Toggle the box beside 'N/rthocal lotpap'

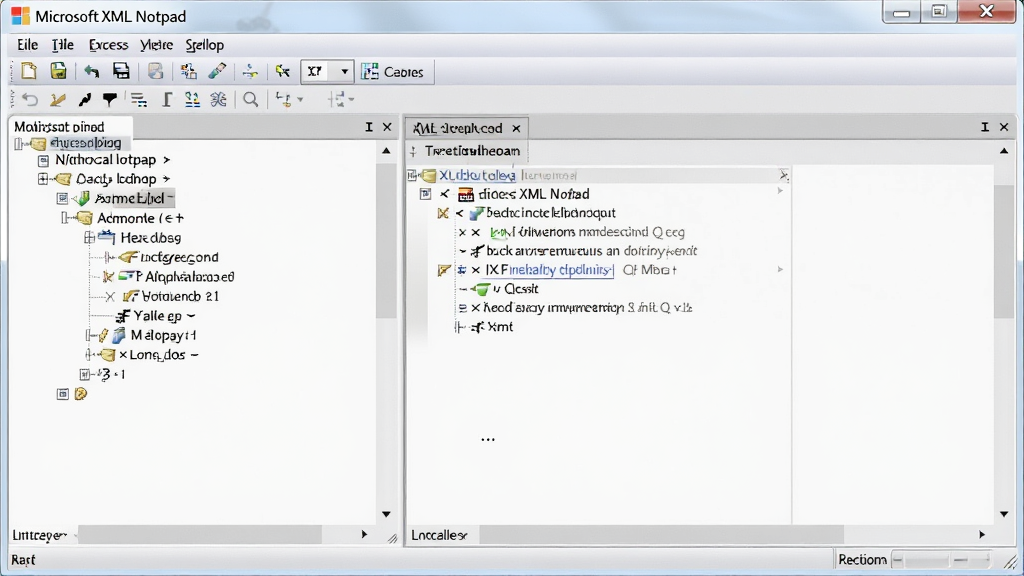coord(43,161)
